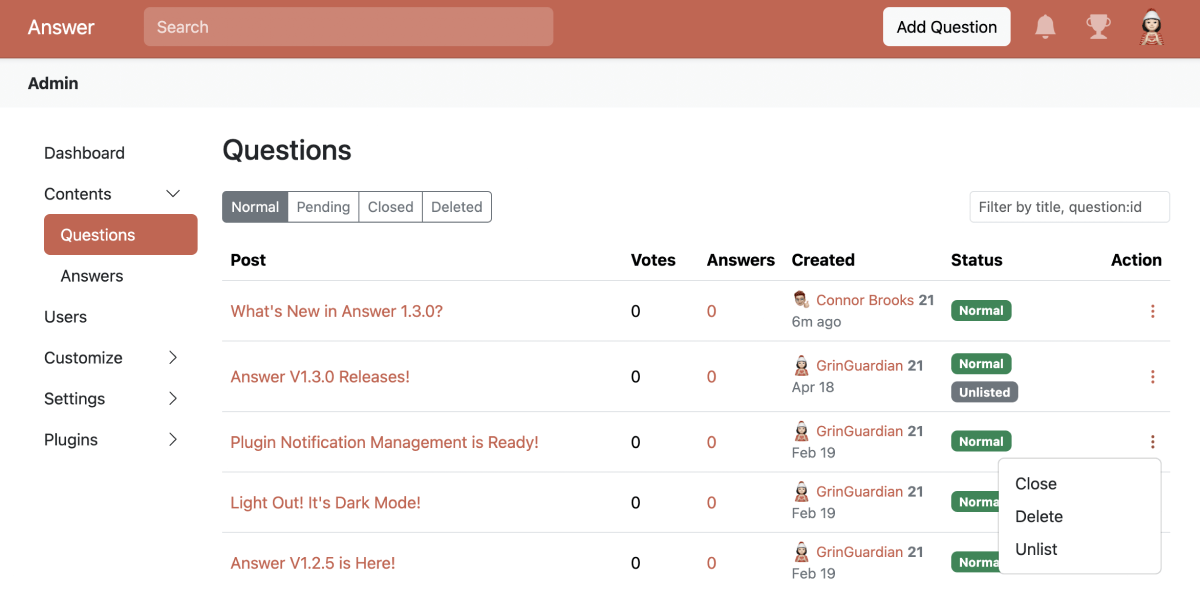Viewport: 1200px width, 590px height.
Task: Open the notifications bell icon
Action: [x=1045, y=27]
